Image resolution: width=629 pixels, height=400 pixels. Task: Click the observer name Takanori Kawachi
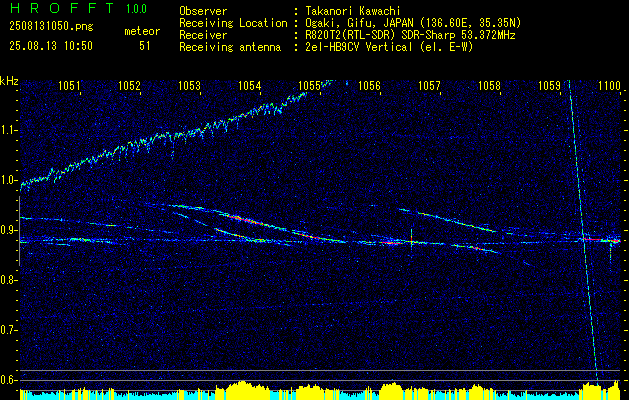(x=351, y=11)
